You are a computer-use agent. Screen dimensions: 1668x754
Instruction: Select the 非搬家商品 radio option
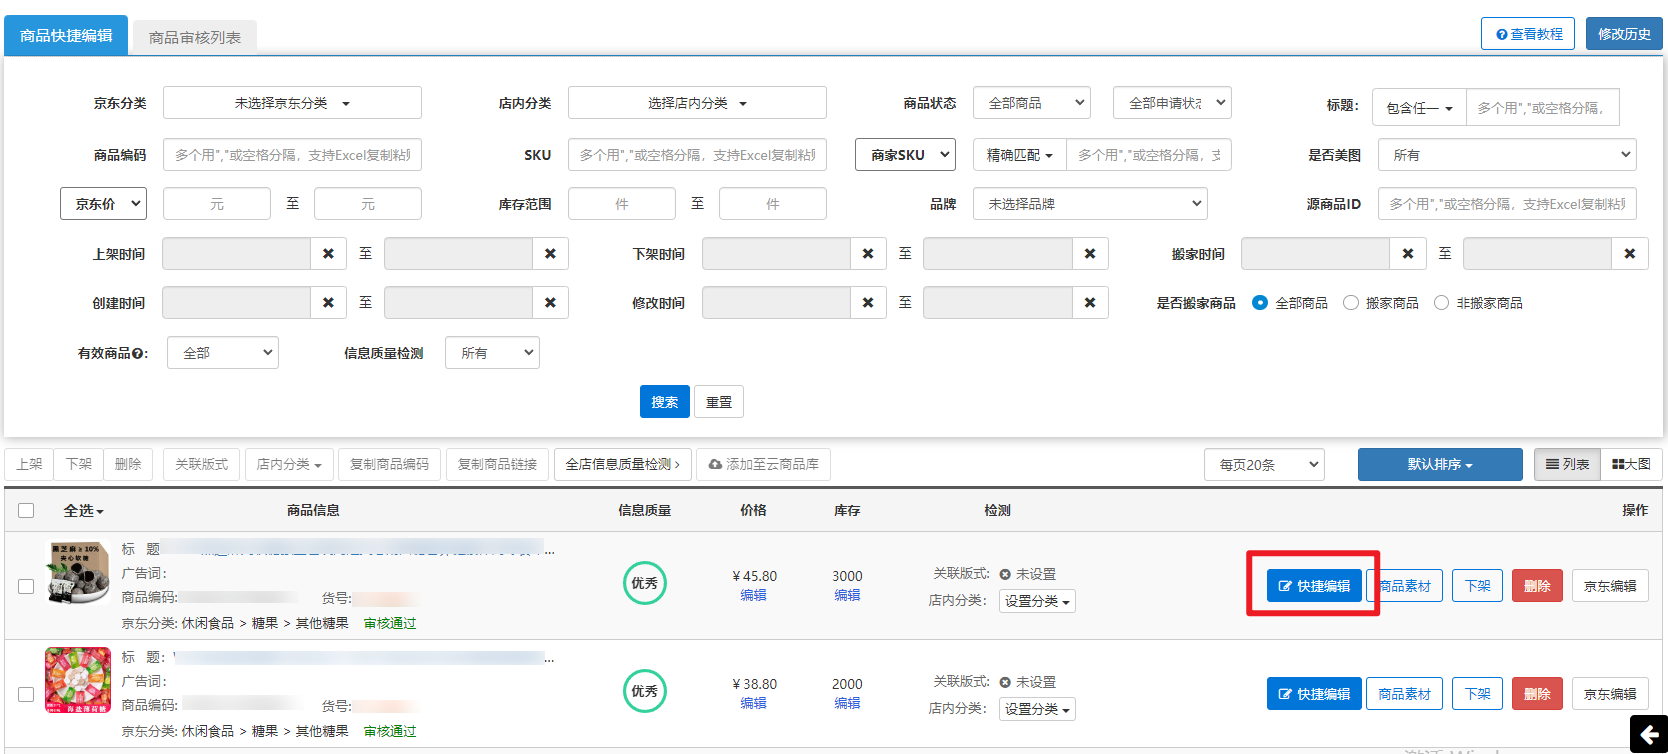click(1441, 303)
